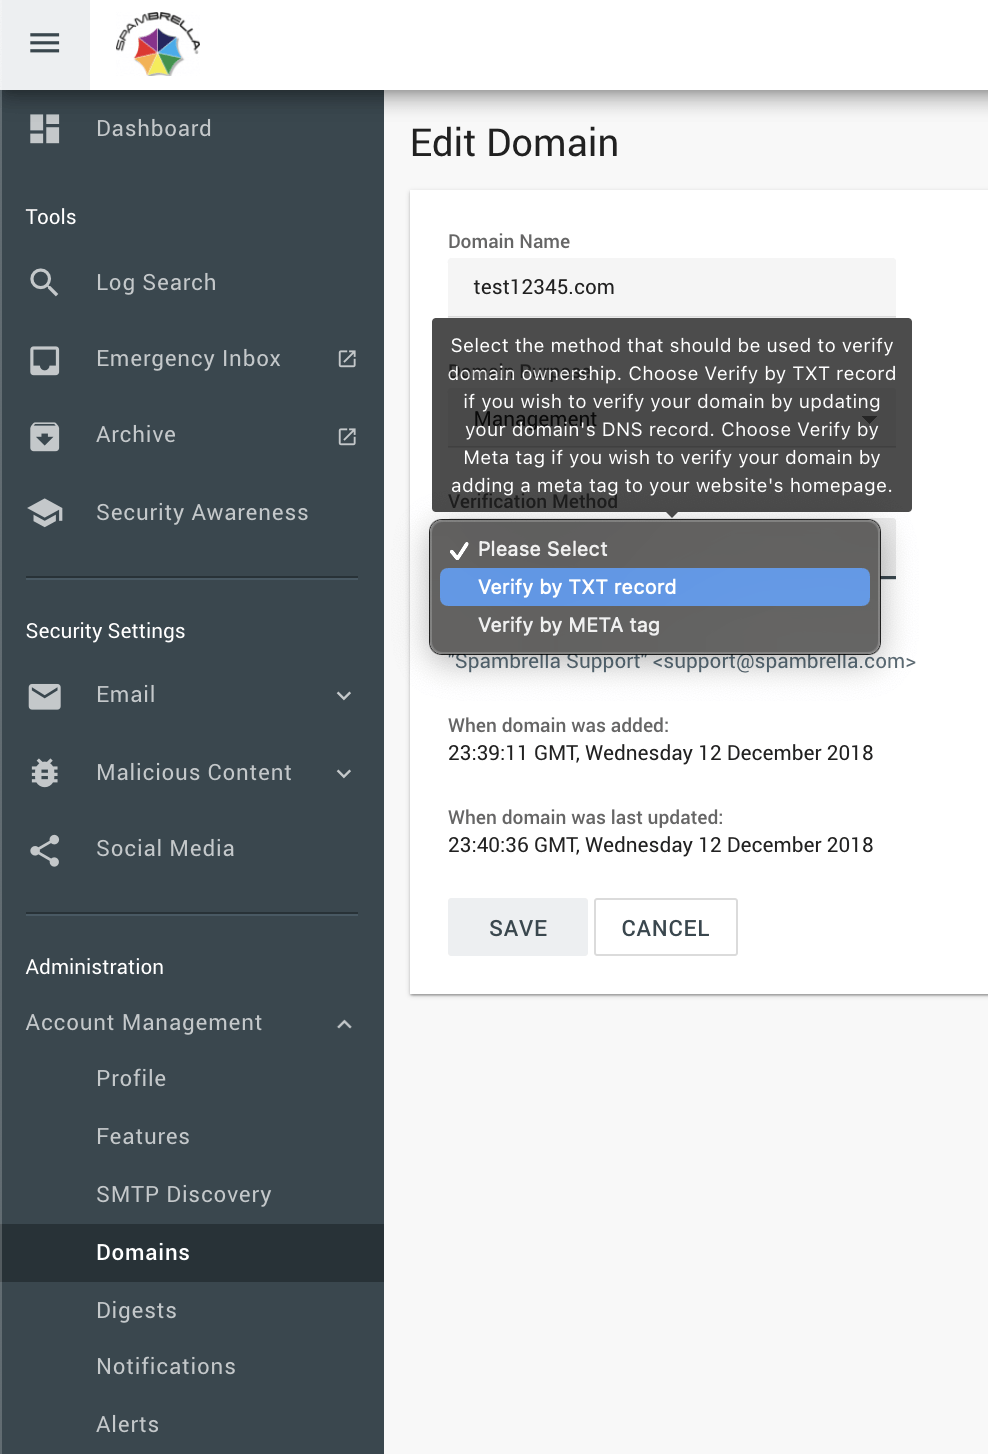Click the Email envelope icon

point(45,696)
